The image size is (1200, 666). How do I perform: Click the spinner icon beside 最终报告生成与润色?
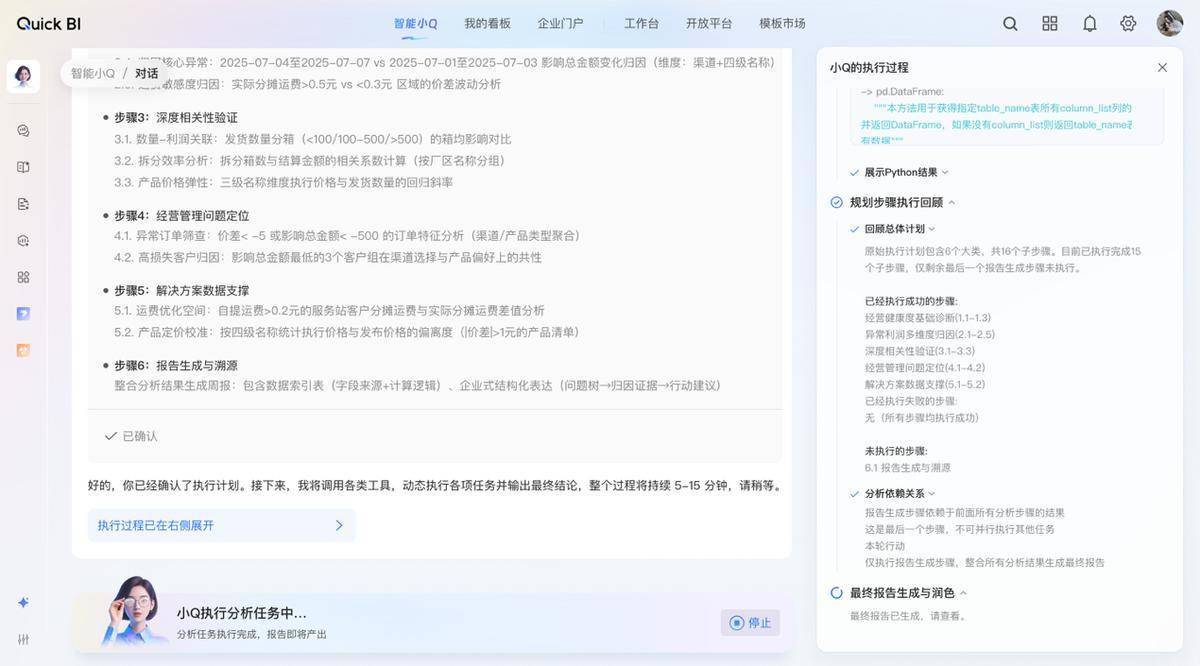pos(837,593)
